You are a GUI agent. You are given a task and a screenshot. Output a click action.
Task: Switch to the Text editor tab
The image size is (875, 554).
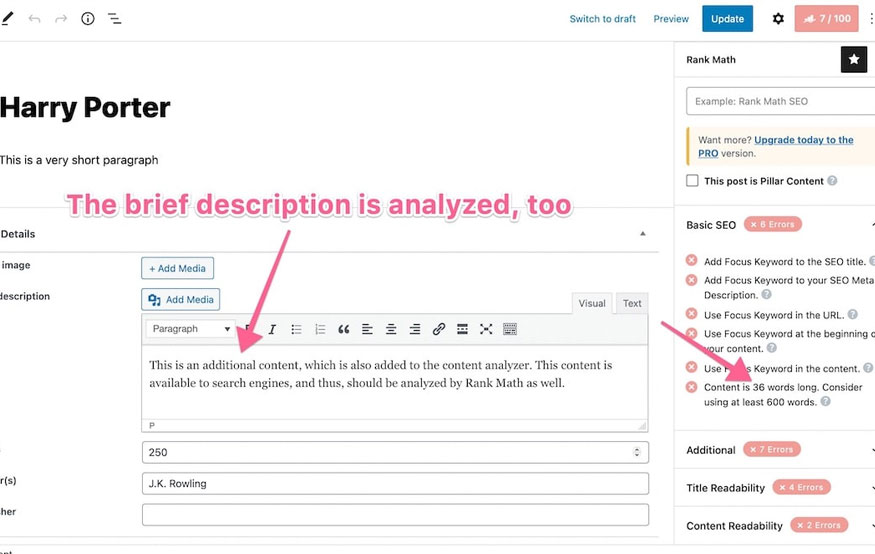click(632, 303)
